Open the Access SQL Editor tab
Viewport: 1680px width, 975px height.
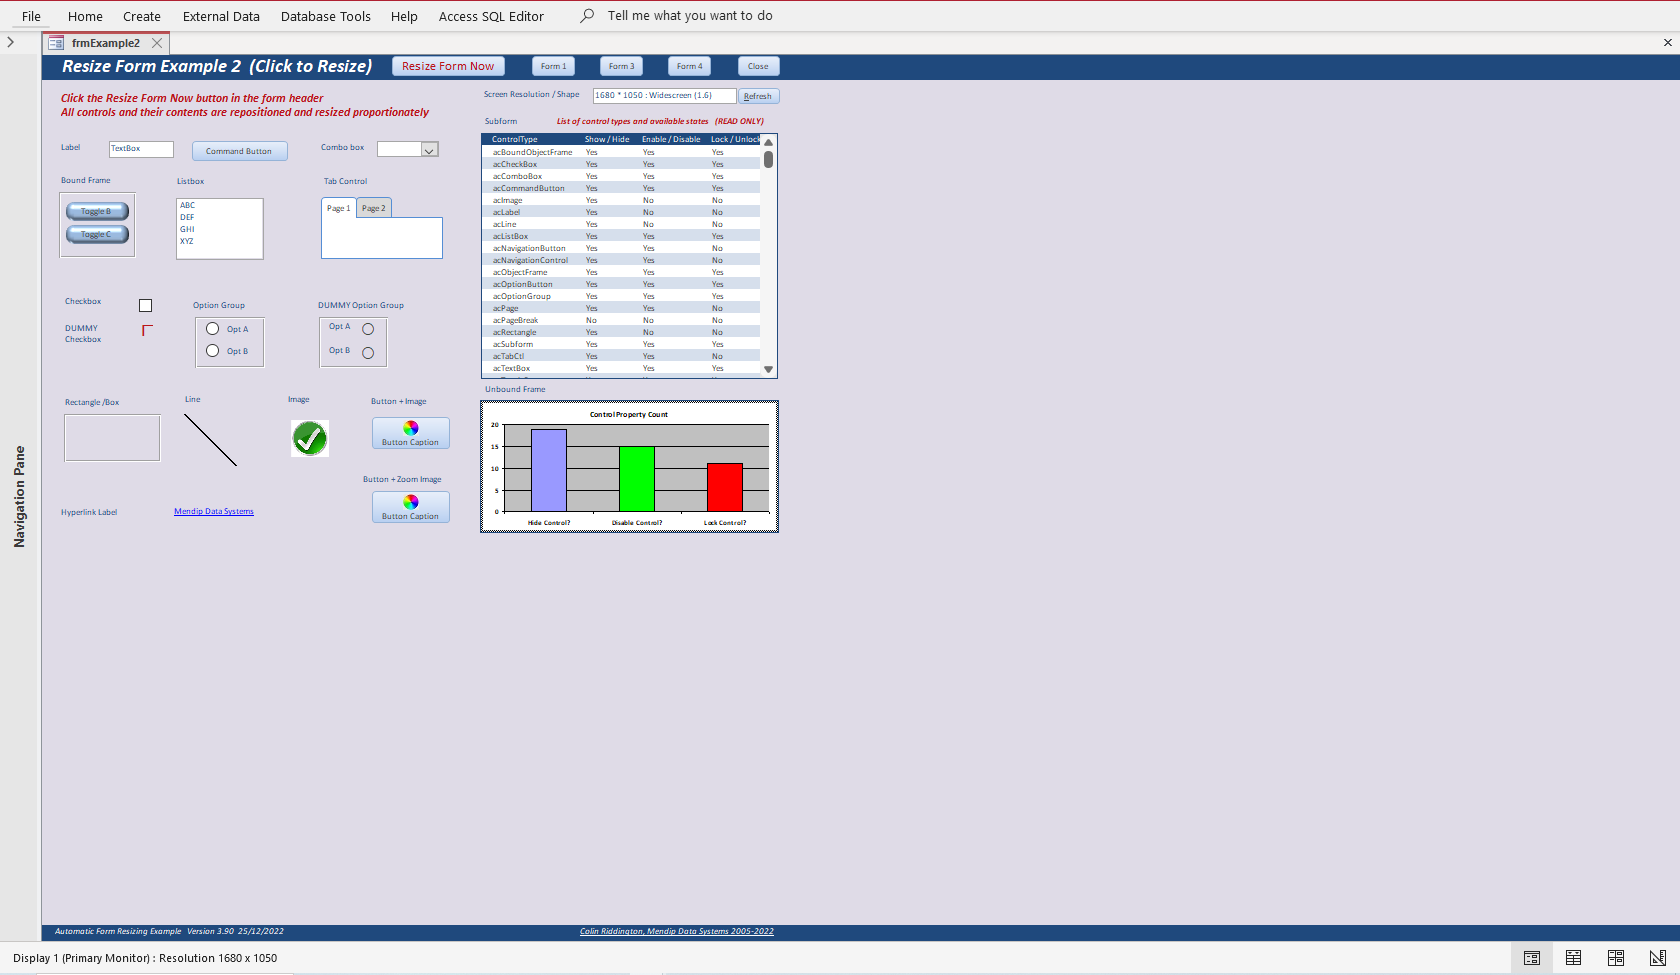coord(491,16)
